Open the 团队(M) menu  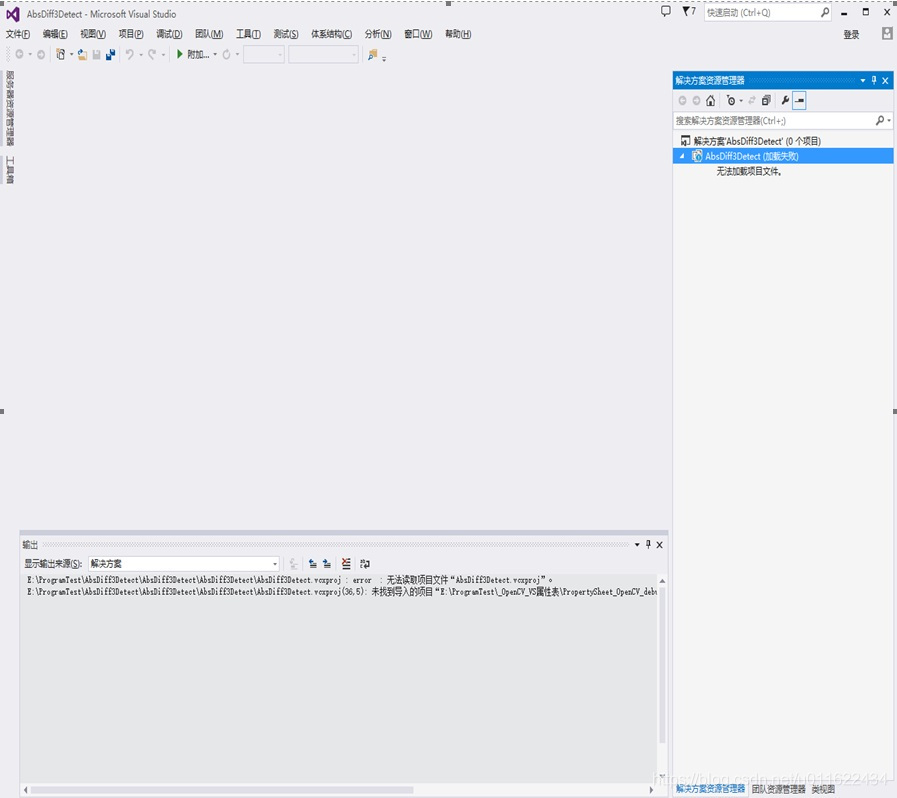point(209,34)
